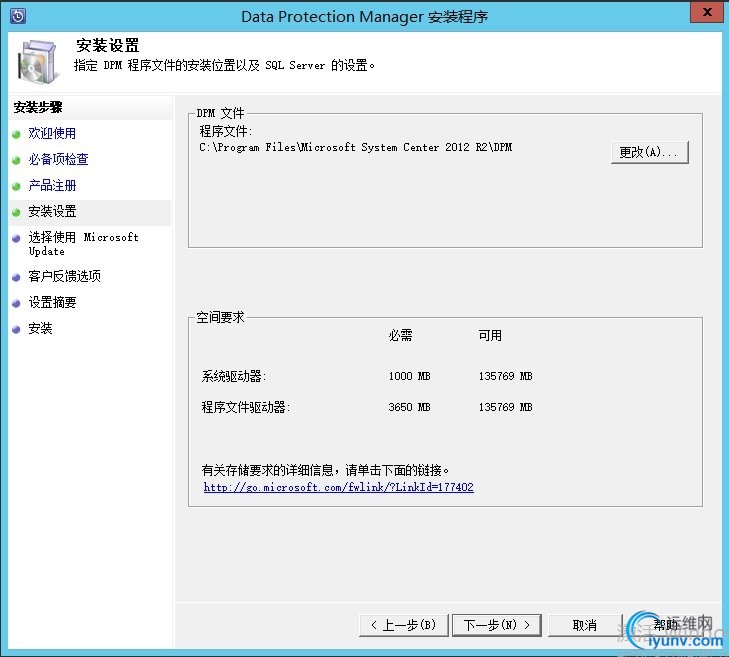Click blue bullet beside 客户反馈选项
The image size is (729, 657).
tap(16, 278)
